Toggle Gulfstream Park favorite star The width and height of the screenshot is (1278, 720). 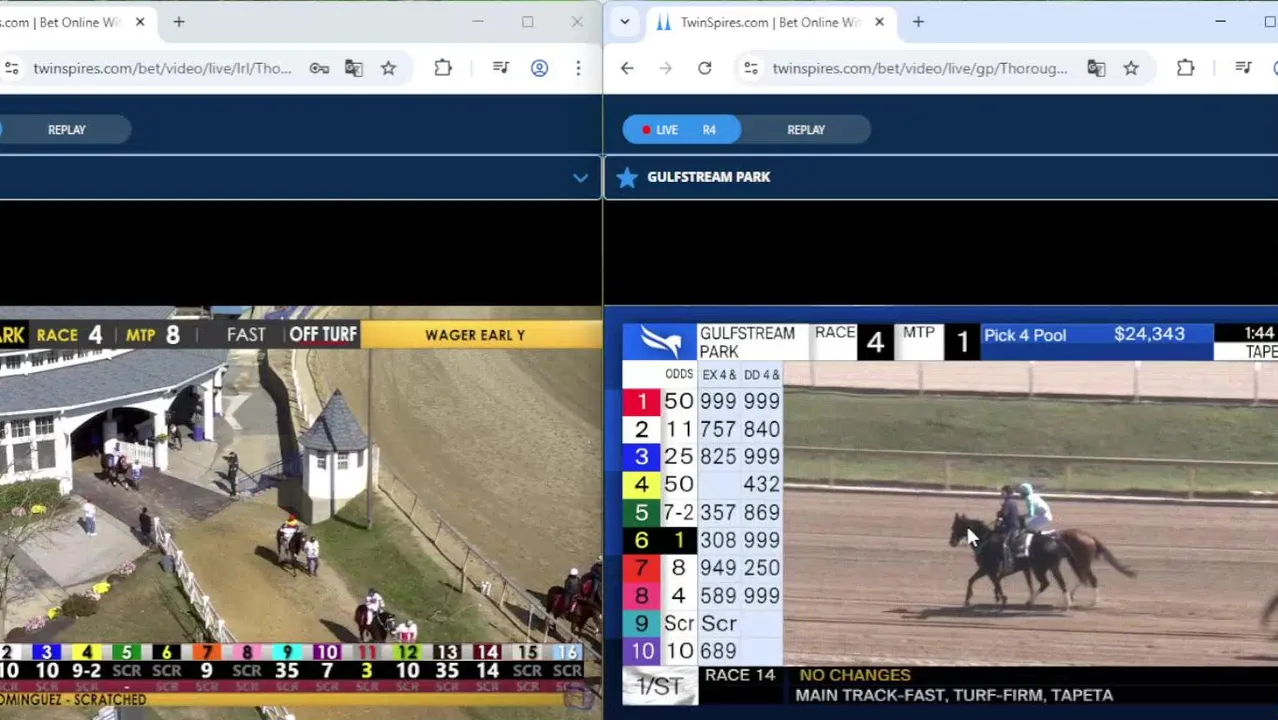[x=627, y=178]
